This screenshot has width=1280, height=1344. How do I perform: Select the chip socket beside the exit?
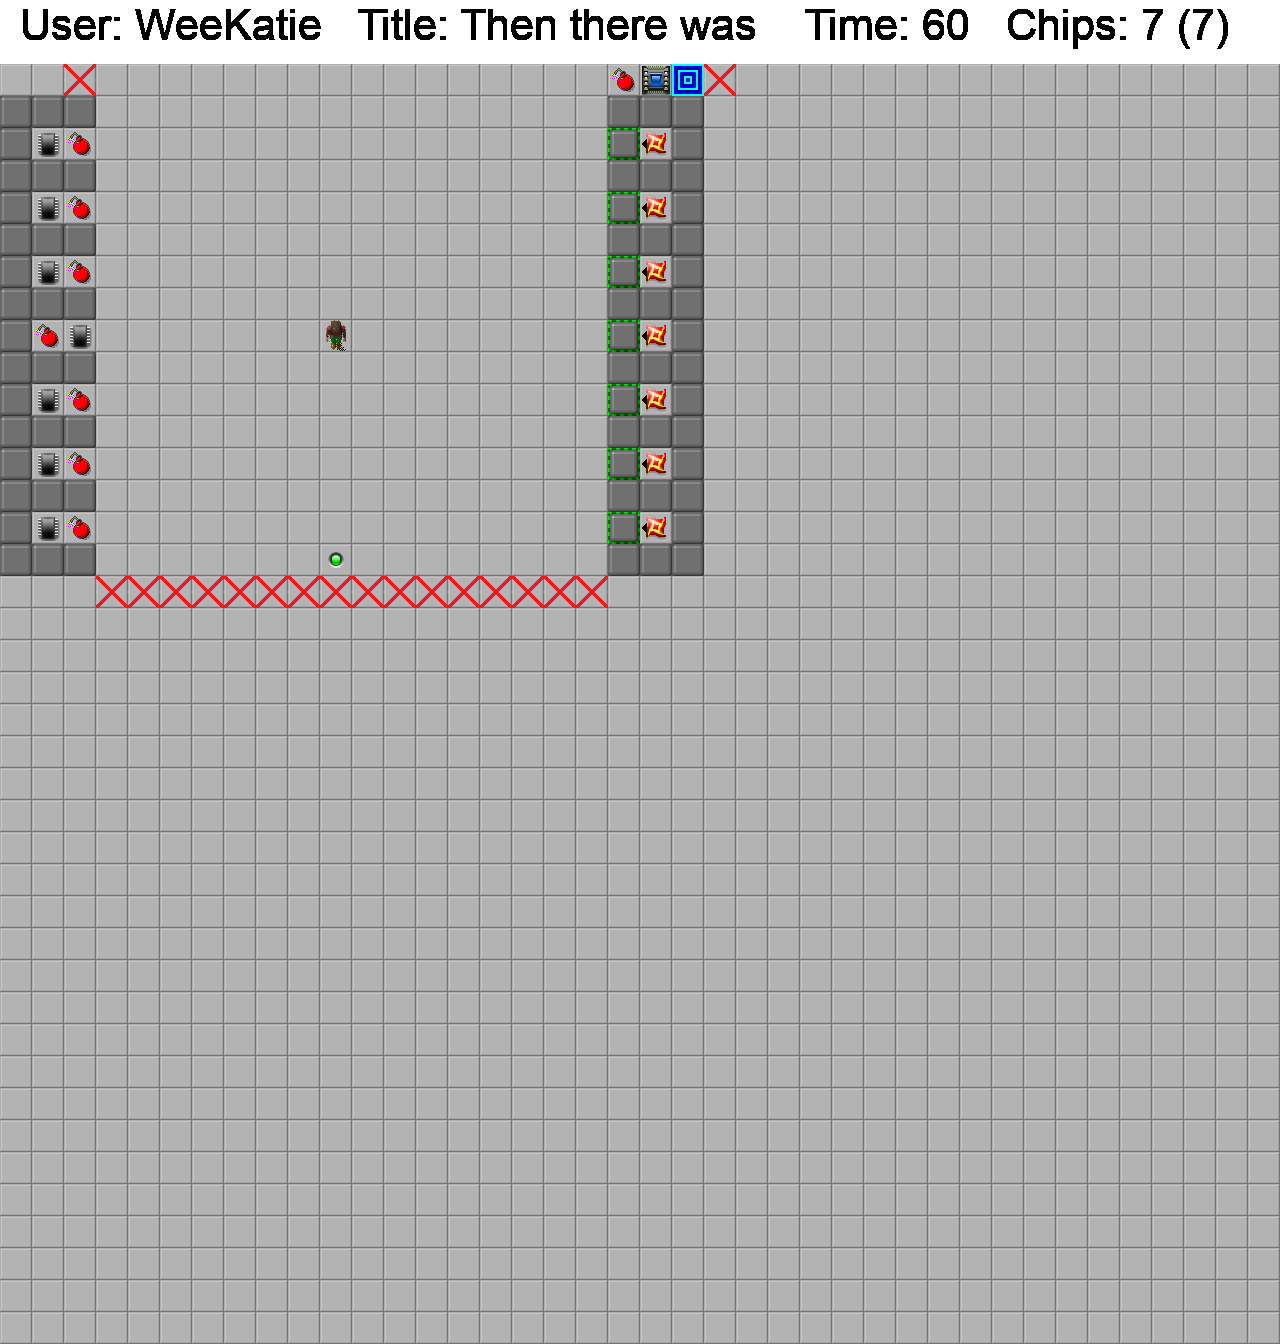coord(656,80)
